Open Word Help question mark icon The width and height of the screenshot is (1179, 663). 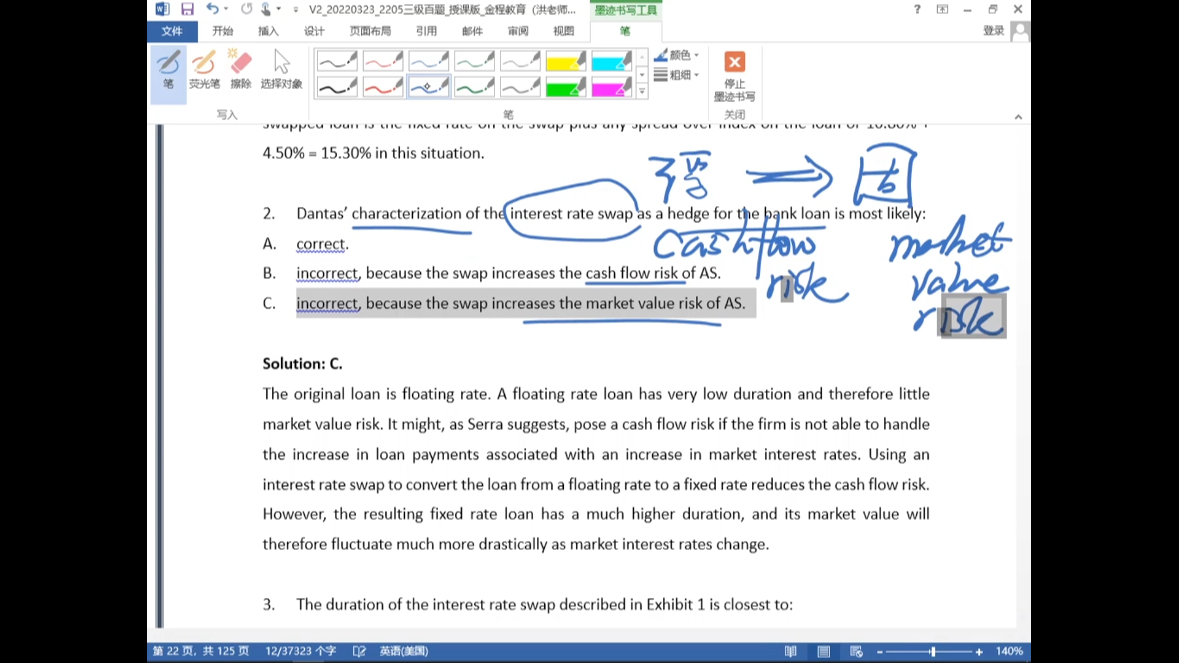coord(917,9)
